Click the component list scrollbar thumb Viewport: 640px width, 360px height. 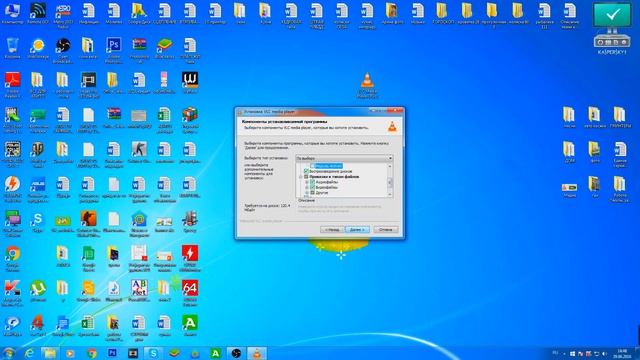coord(390,182)
